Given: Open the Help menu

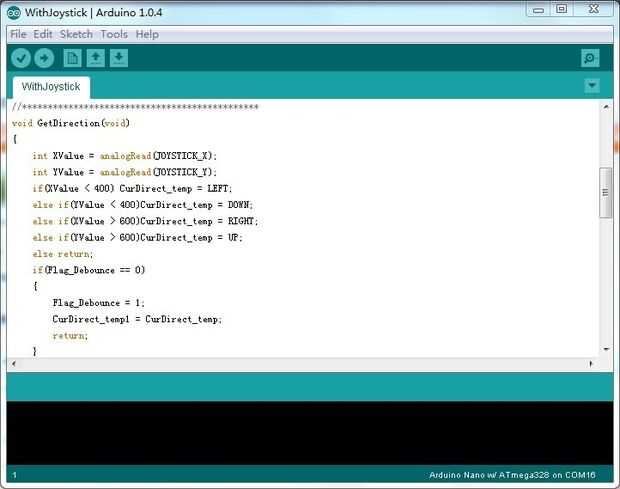Looking at the screenshot, I should coord(147,34).
